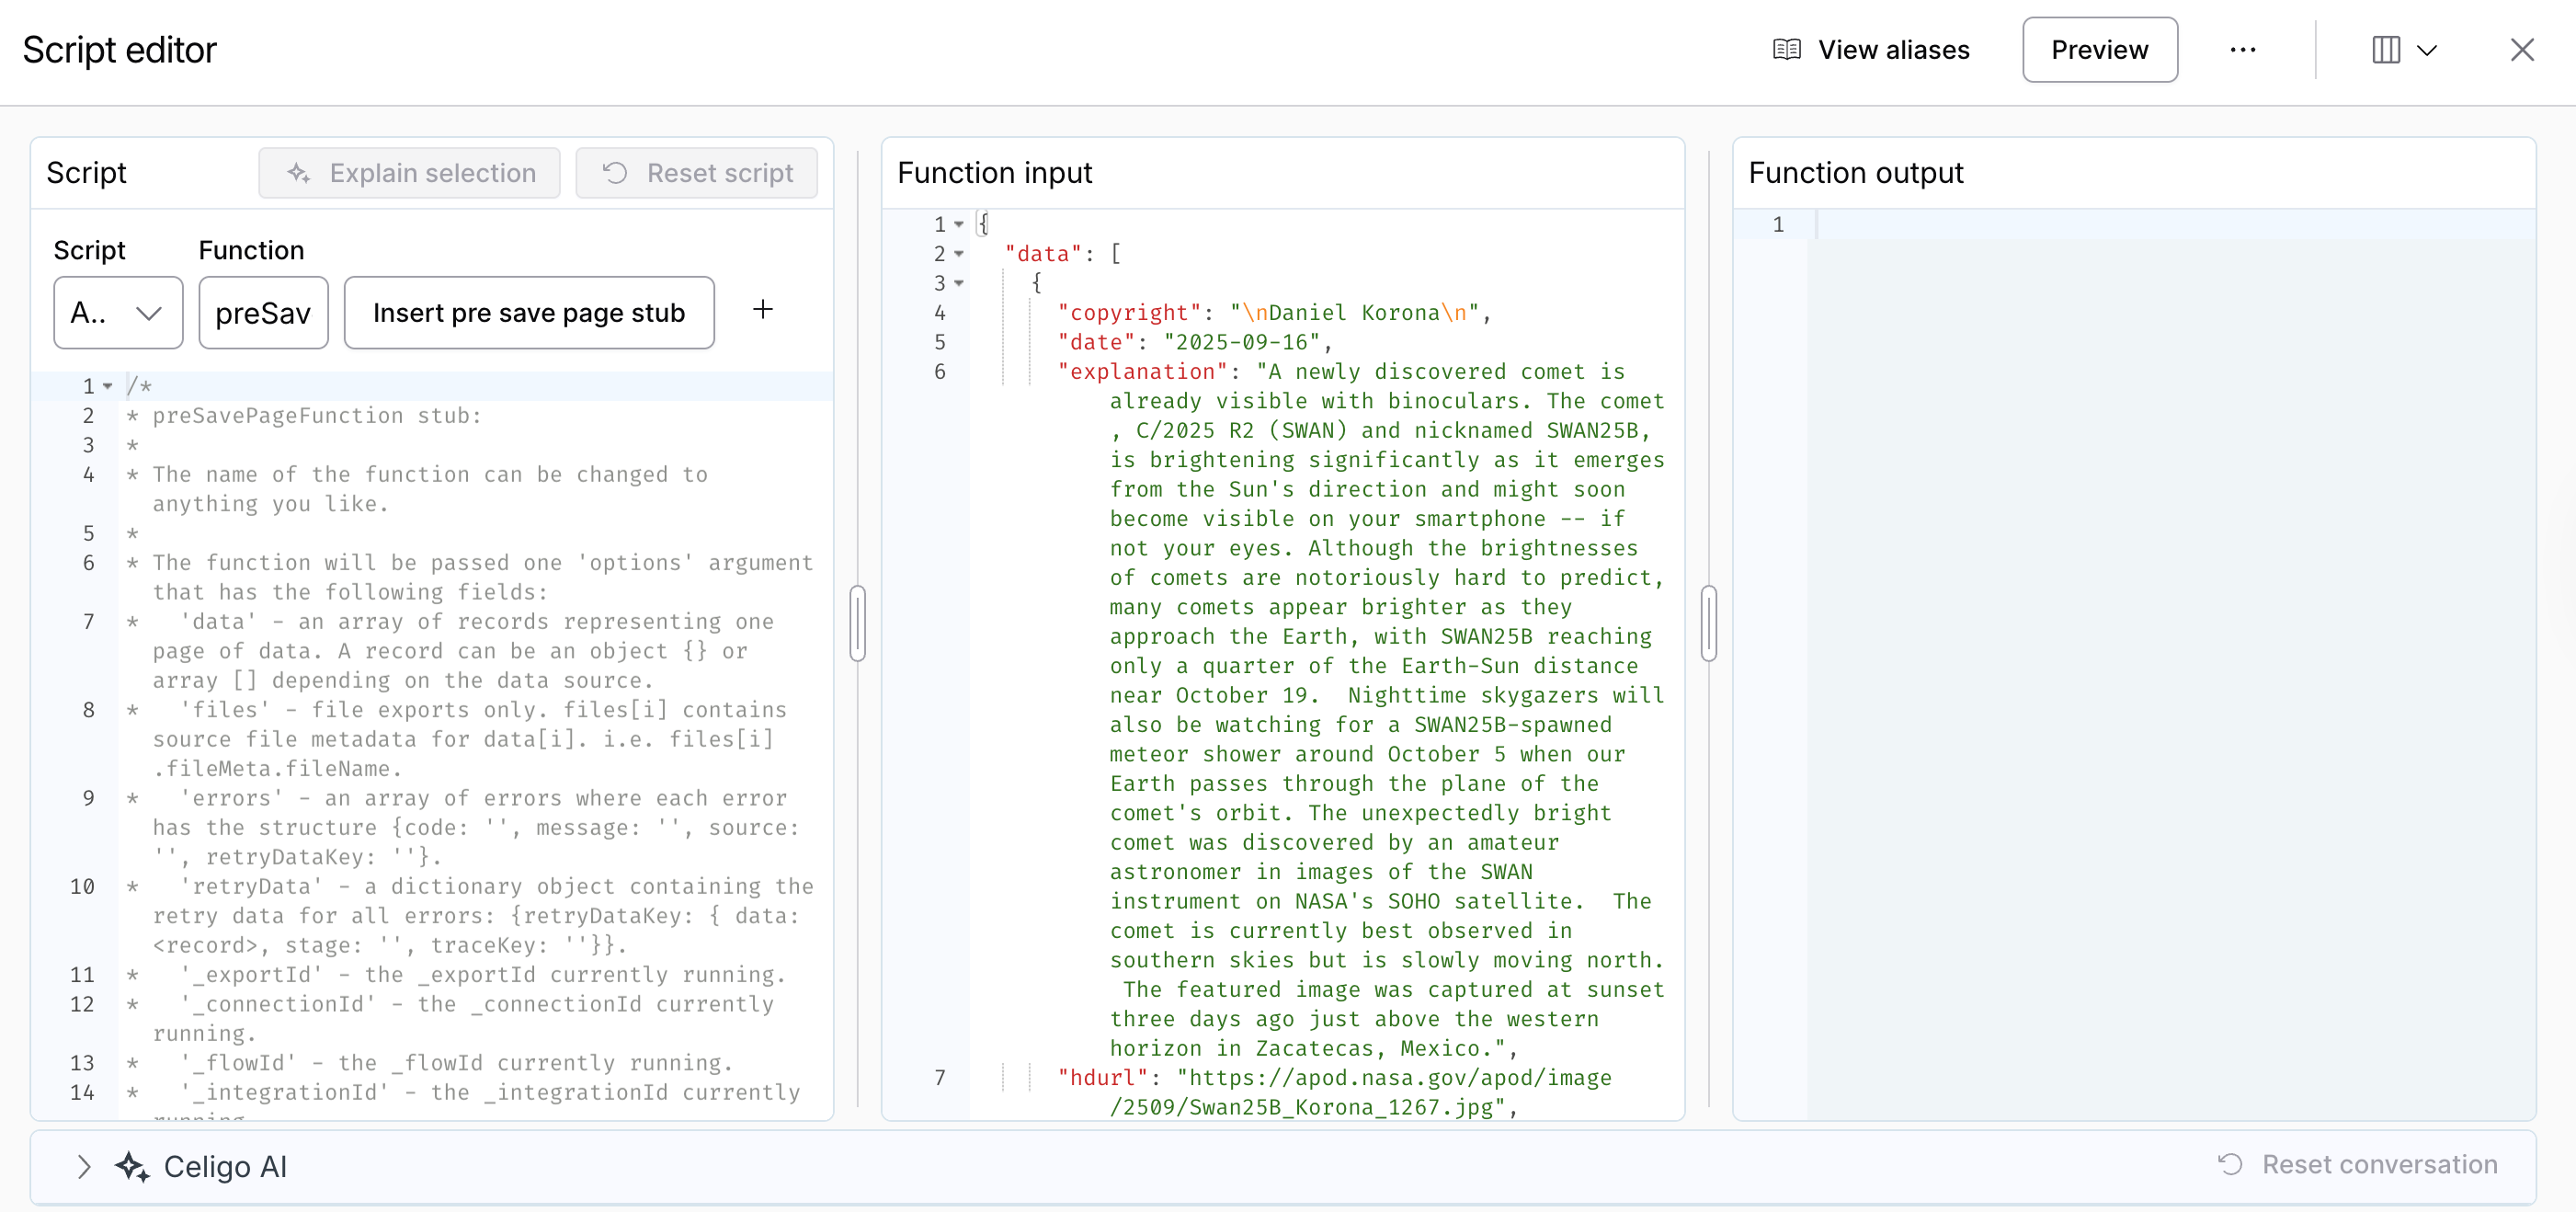This screenshot has width=2576, height=1212.
Task: Open the column layout switcher icon
Action: click(2386, 50)
